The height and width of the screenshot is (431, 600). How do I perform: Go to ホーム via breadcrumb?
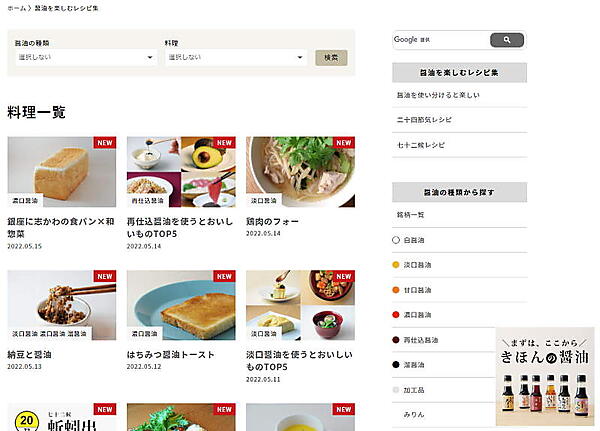(16, 8)
